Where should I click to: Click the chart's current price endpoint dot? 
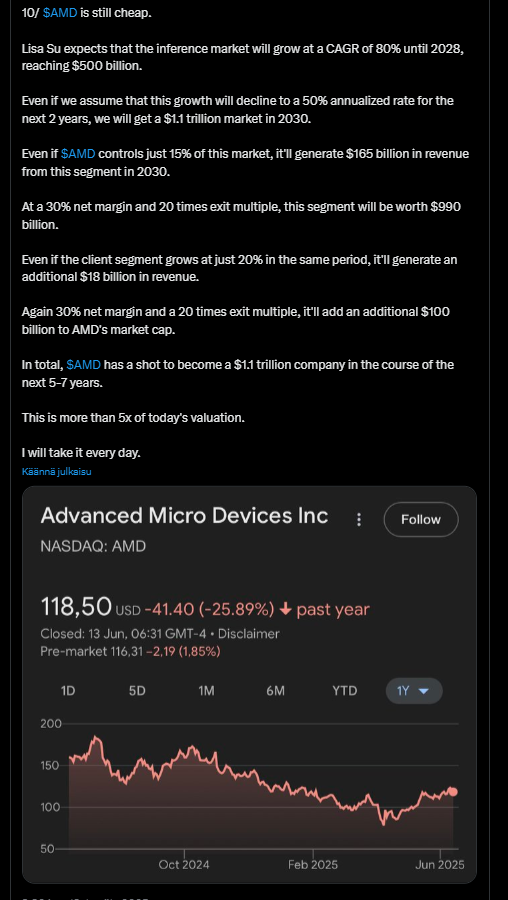tap(453, 792)
